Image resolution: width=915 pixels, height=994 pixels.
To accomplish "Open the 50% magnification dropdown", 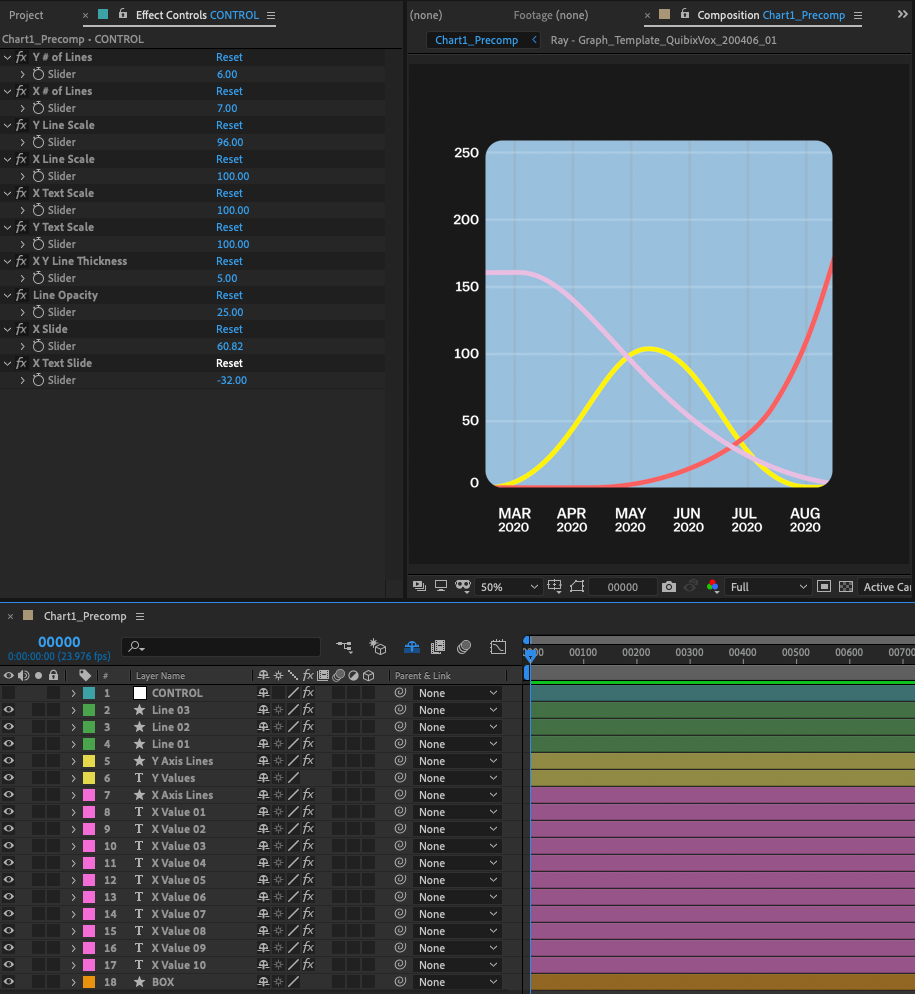I will click(x=509, y=587).
